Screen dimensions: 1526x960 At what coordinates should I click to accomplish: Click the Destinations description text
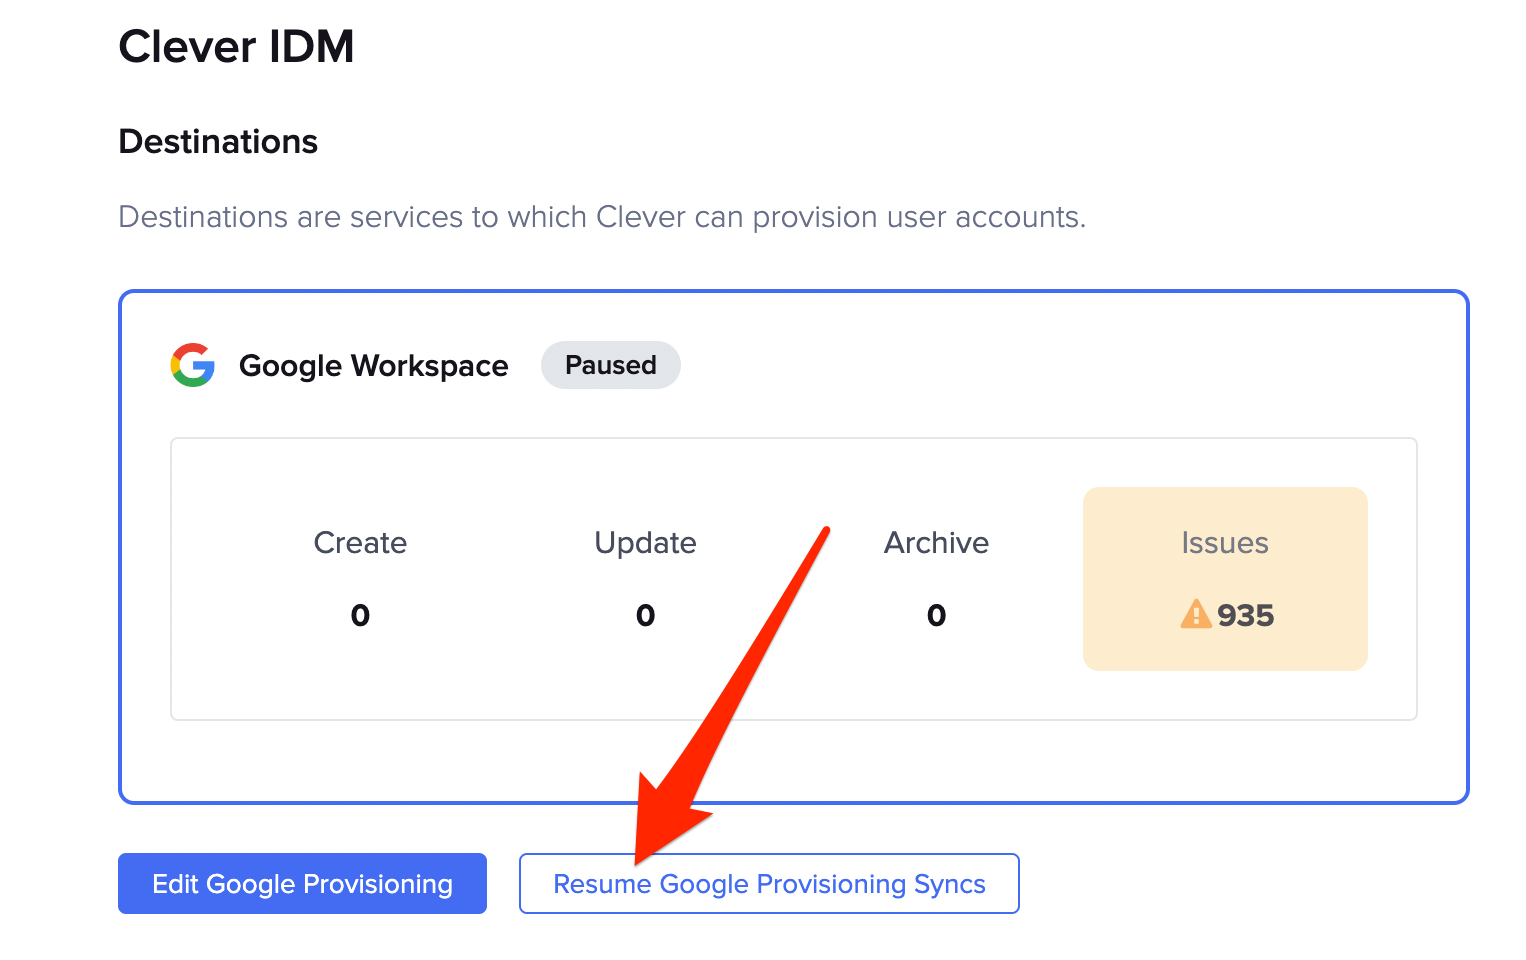pyautogui.click(x=602, y=217)
